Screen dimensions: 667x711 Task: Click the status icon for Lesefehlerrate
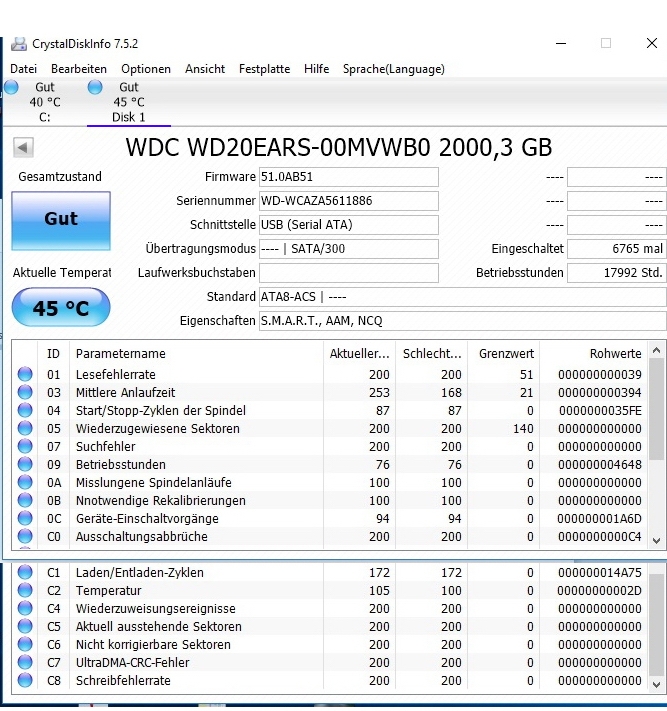pyautogui.click(x=25, y=374)
